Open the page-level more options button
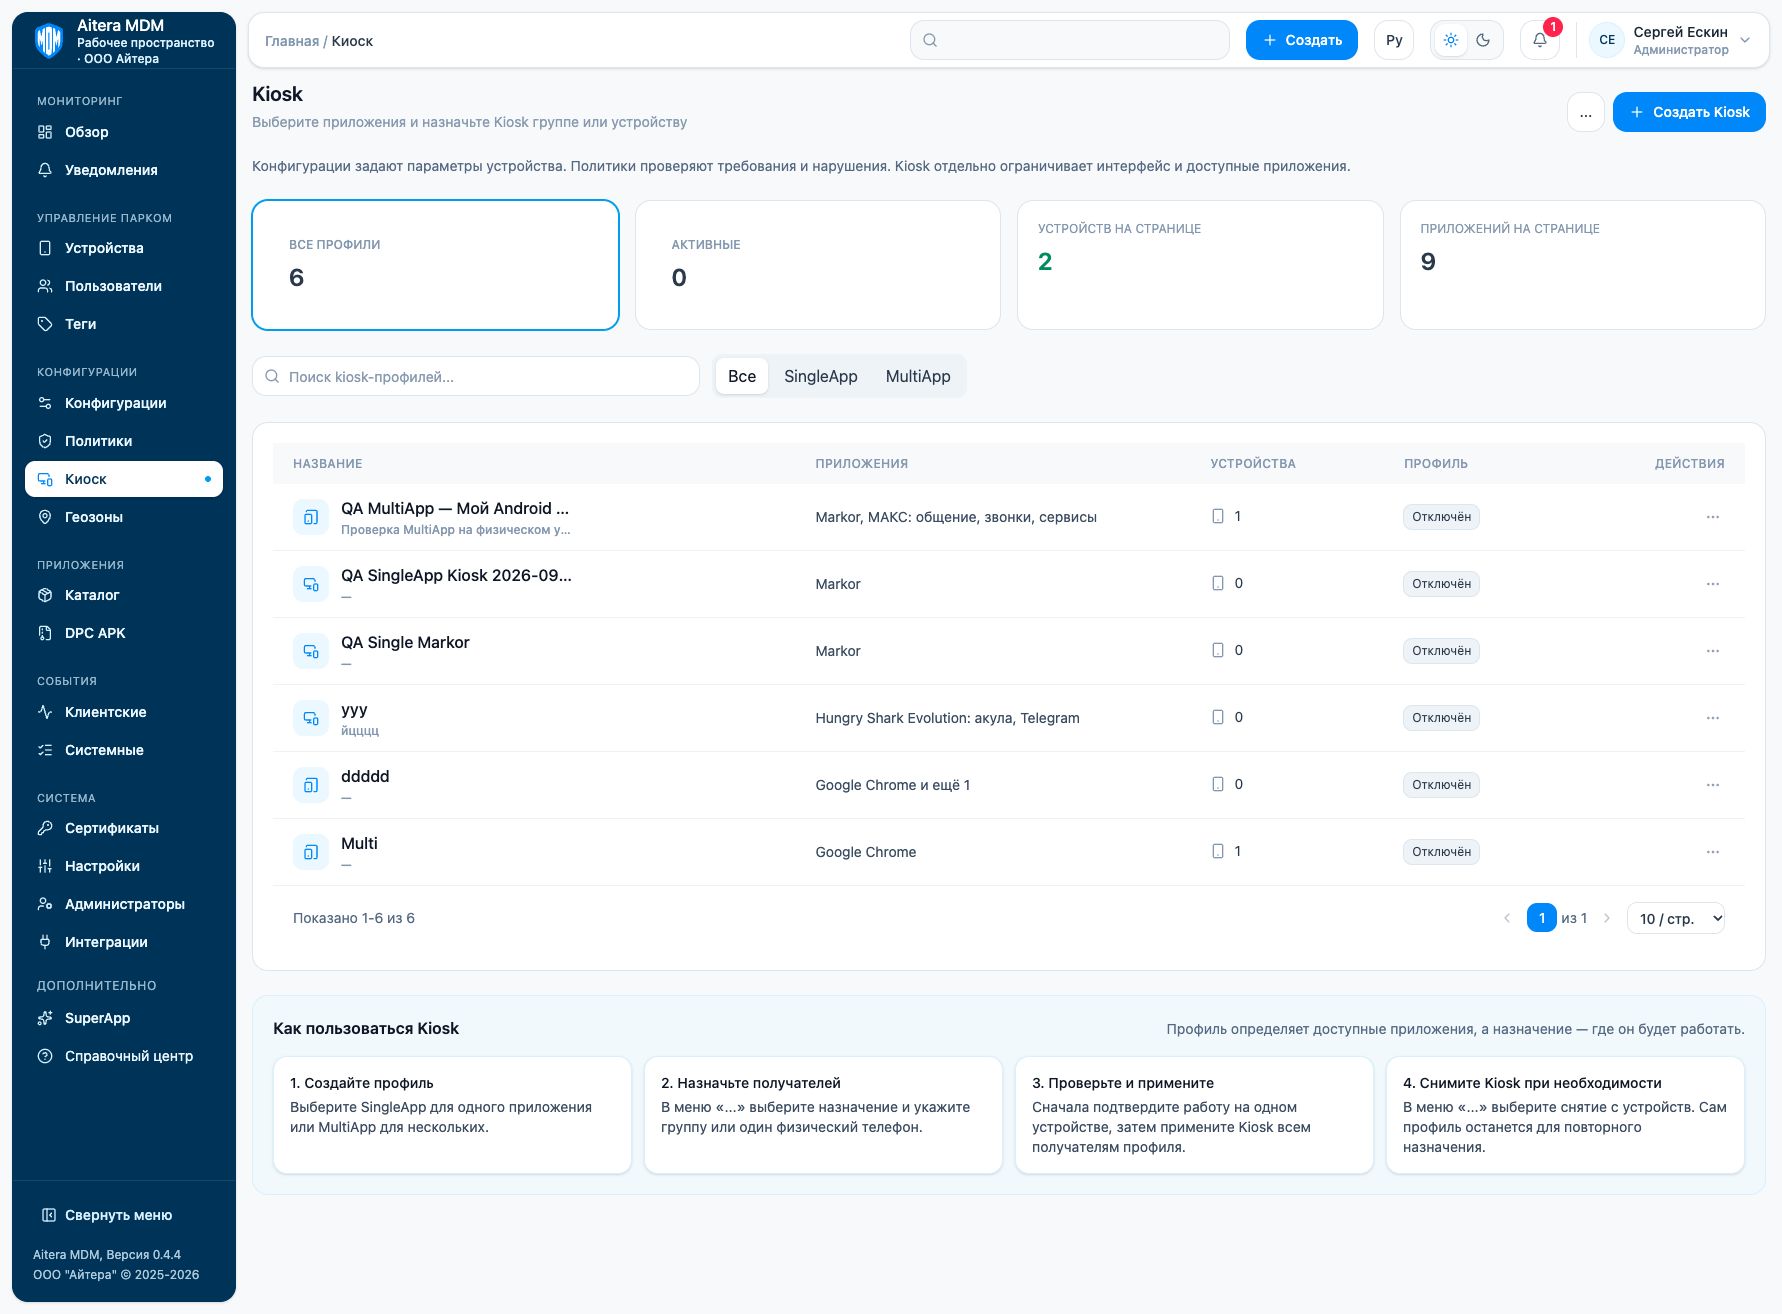Screen dimensions: 1782x1314 pos(1586,112)
